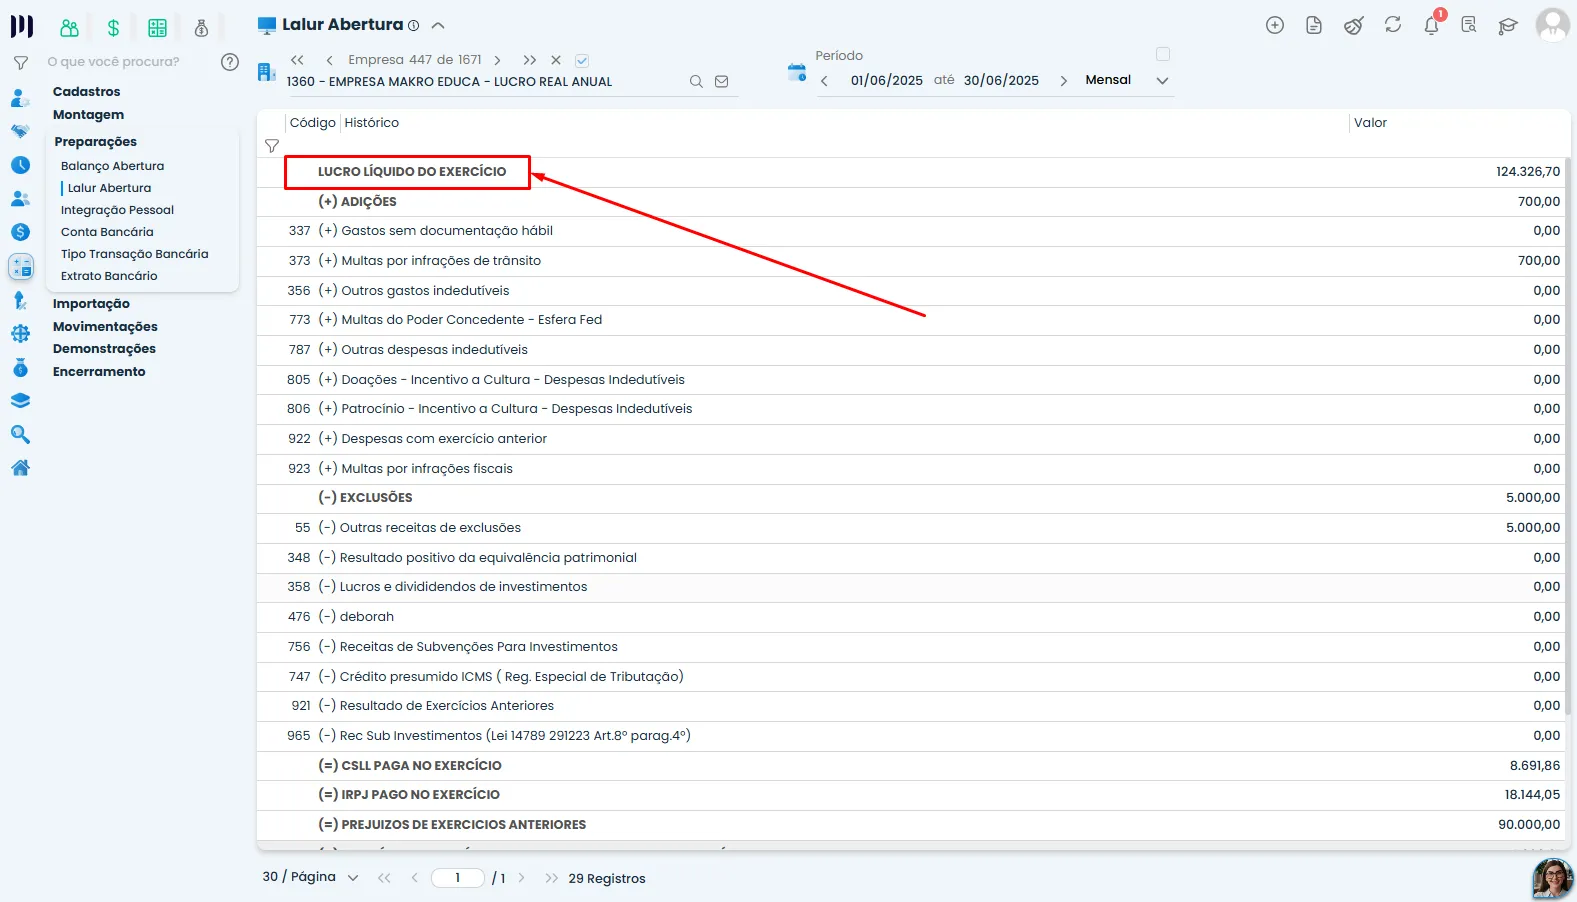Toggle the checkbox above the Período selector
Screen dimensions: 1577x902
click(x=1162, y=54)
